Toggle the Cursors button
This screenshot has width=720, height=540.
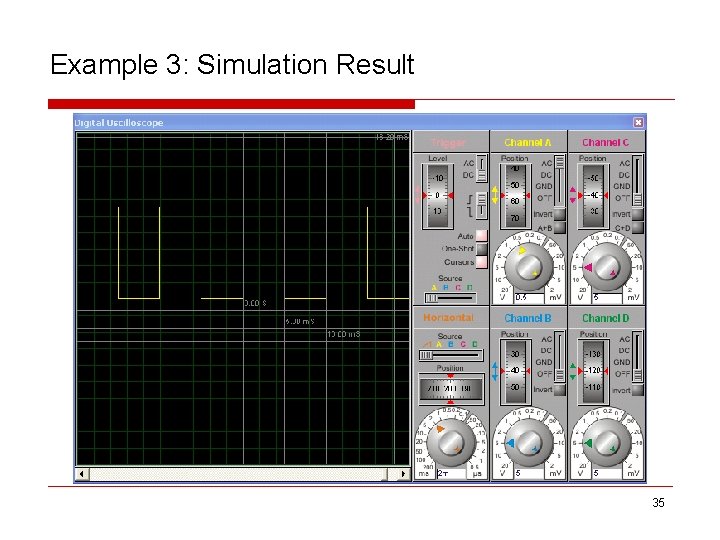(x=481, y=262)
